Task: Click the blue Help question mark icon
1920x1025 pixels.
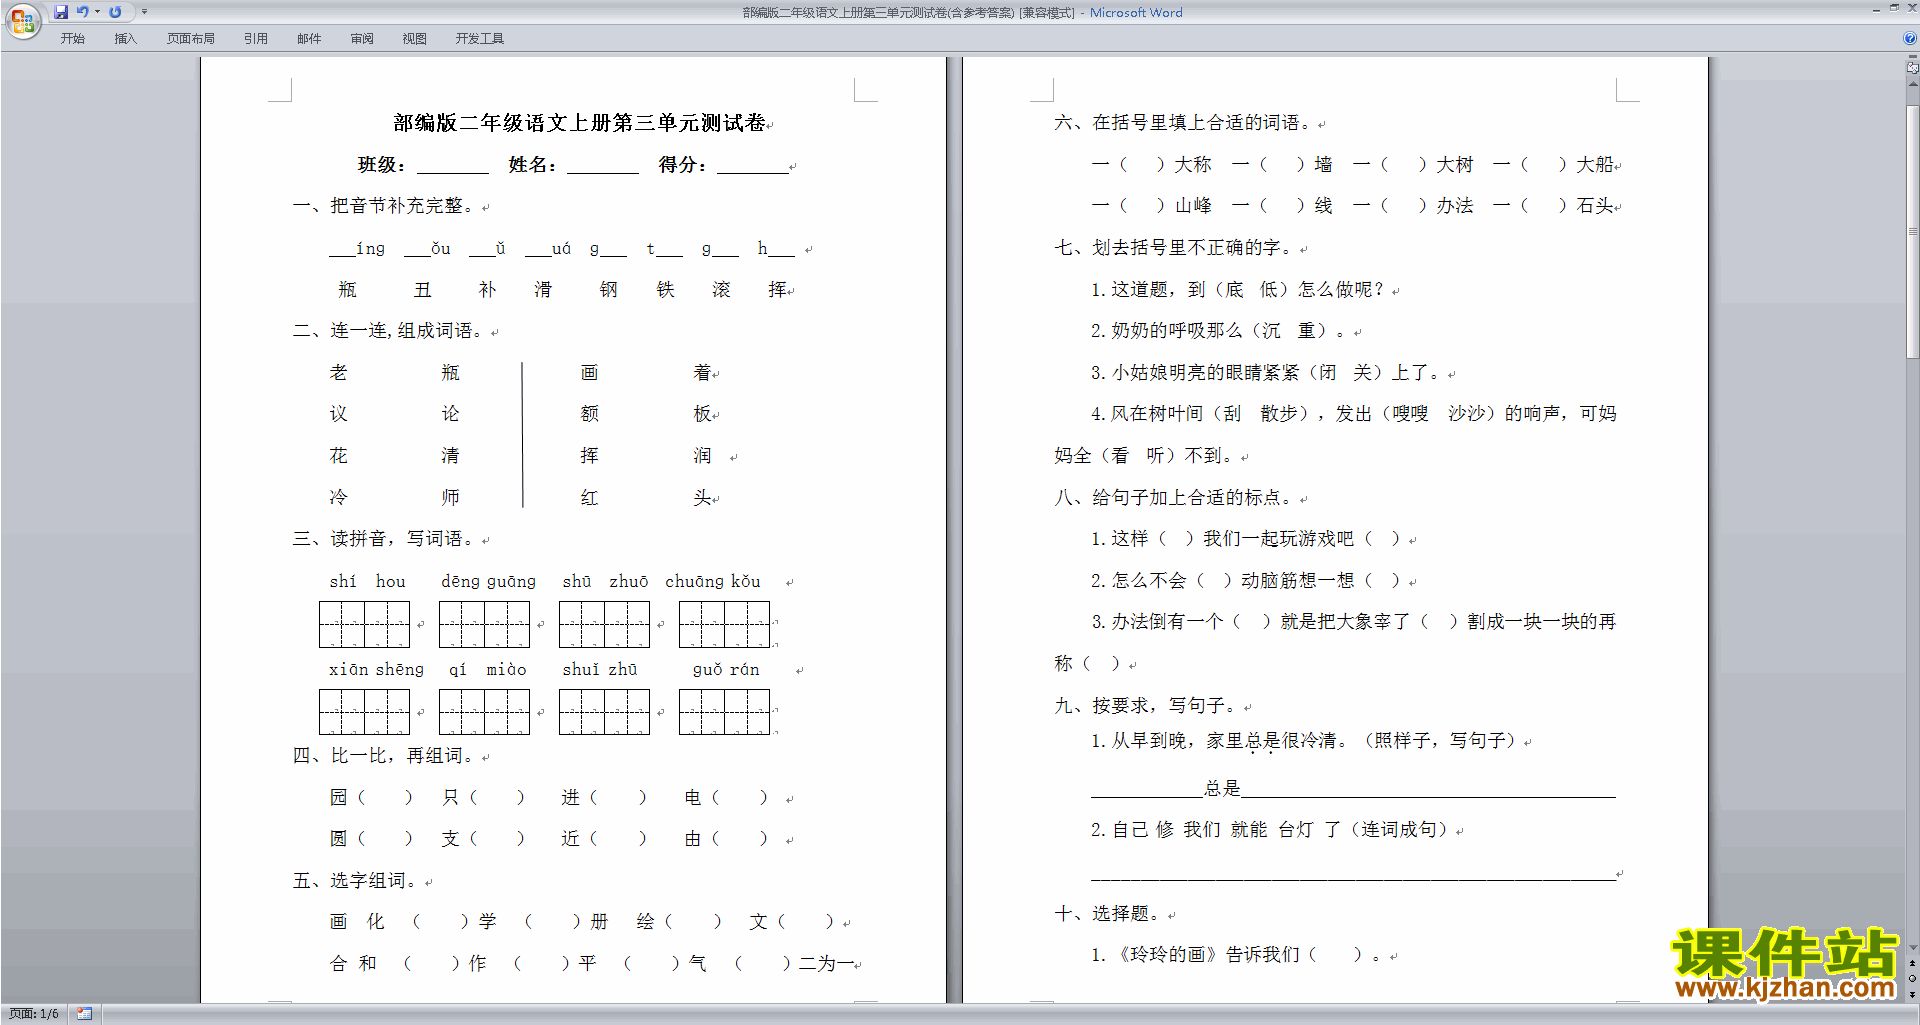Action: 1909,38
